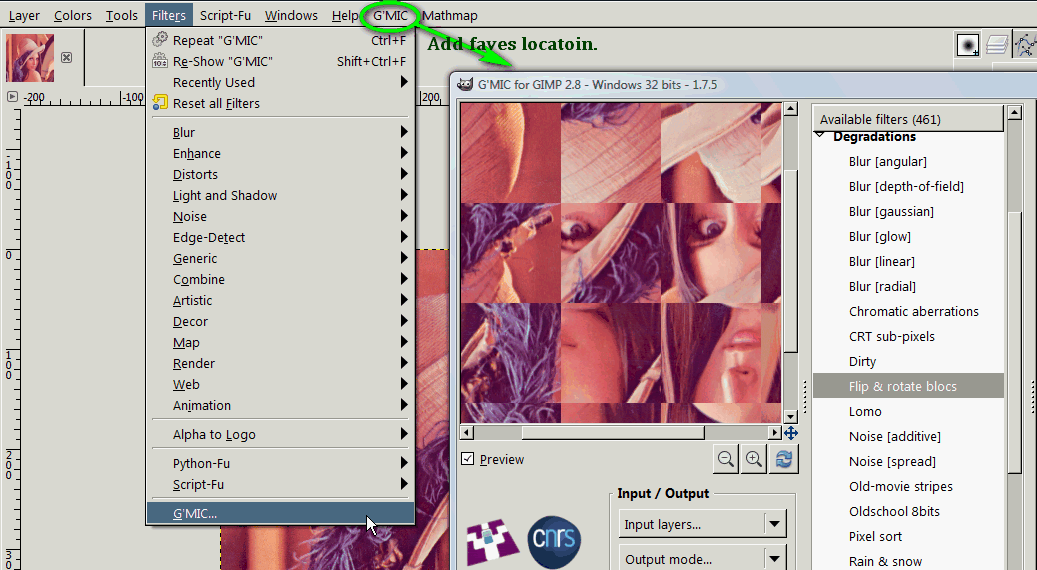Screen dimensions: 1037x570
Task: Open the Artistic submenu
Action: (x=282, y=300)
